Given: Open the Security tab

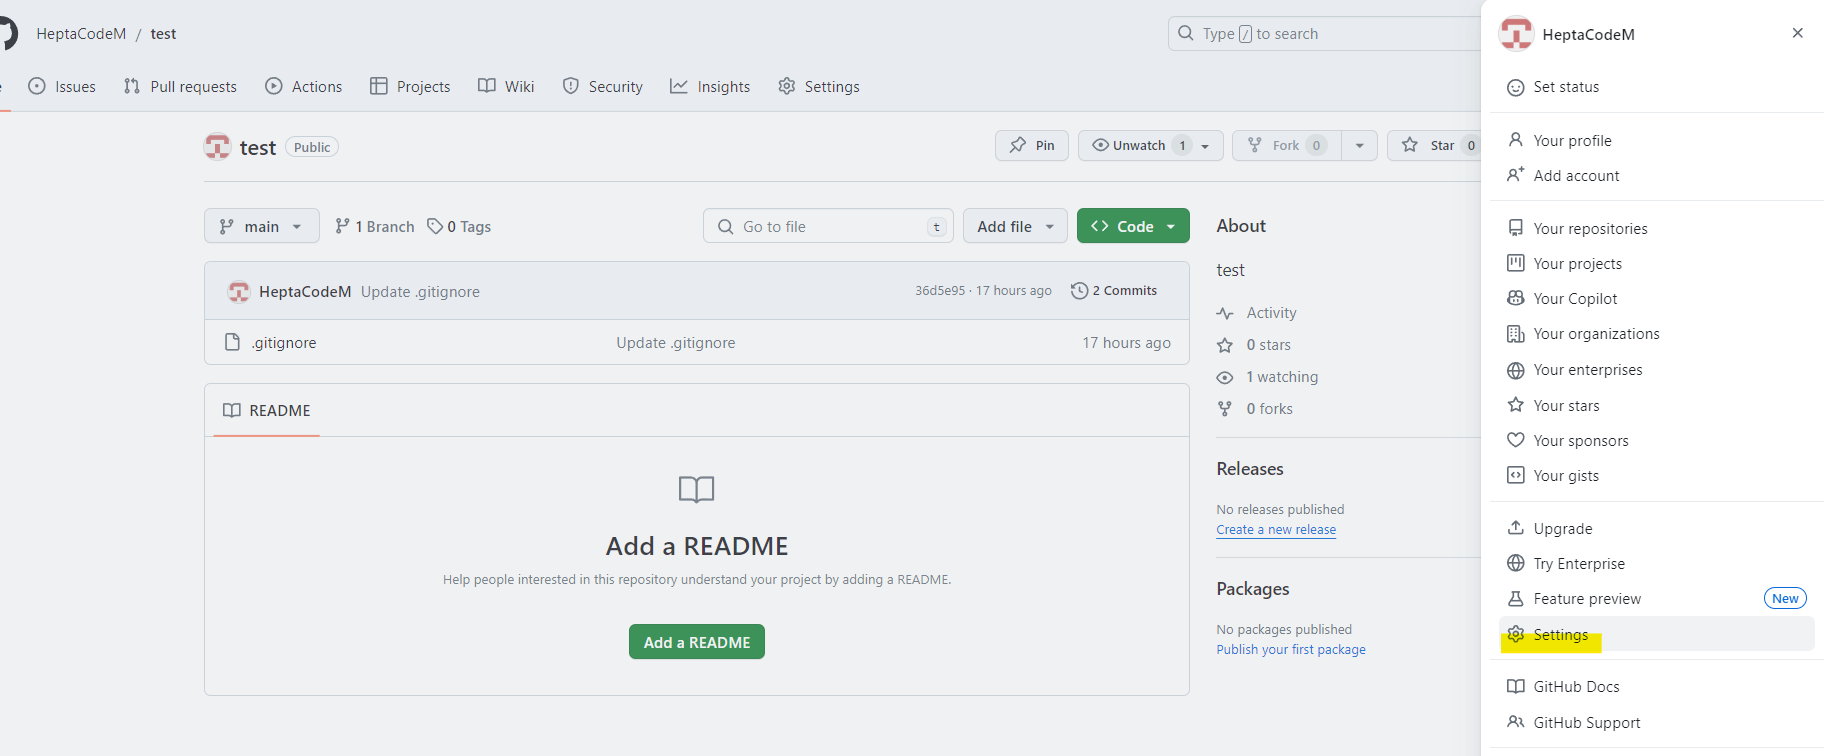Looking at the screenshot, I should pyautogui.click(x=603, y=87).
